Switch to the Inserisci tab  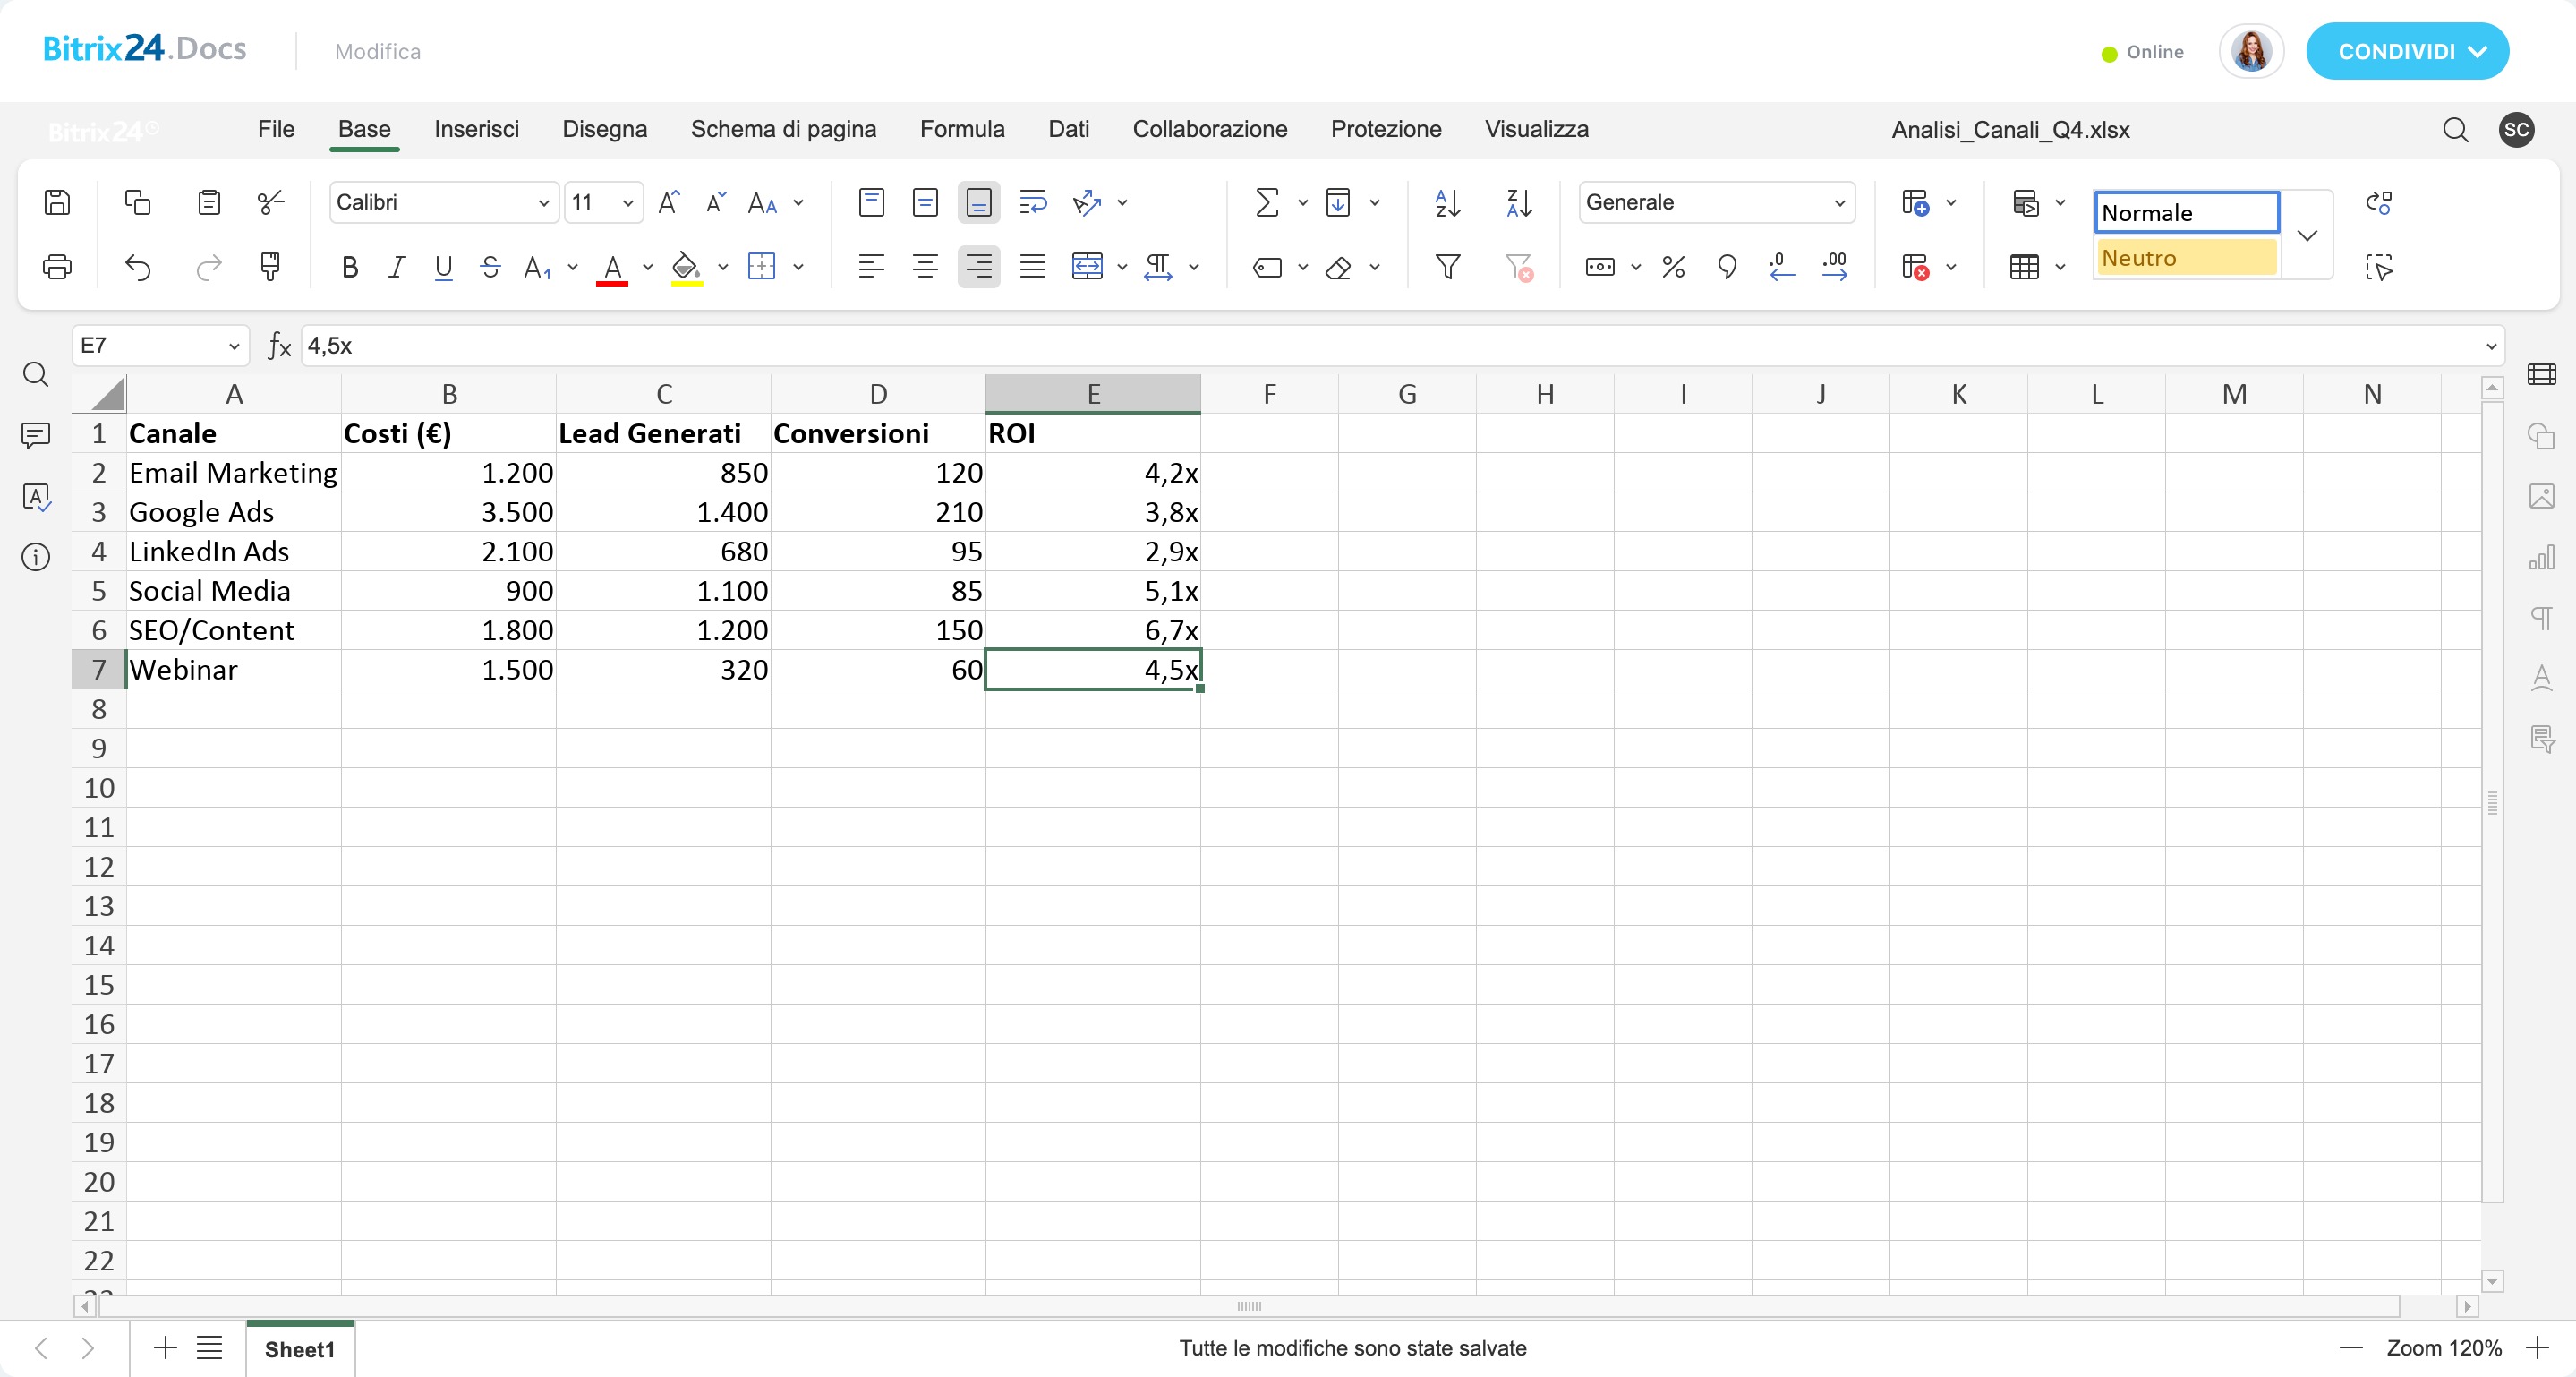point(476,129)
